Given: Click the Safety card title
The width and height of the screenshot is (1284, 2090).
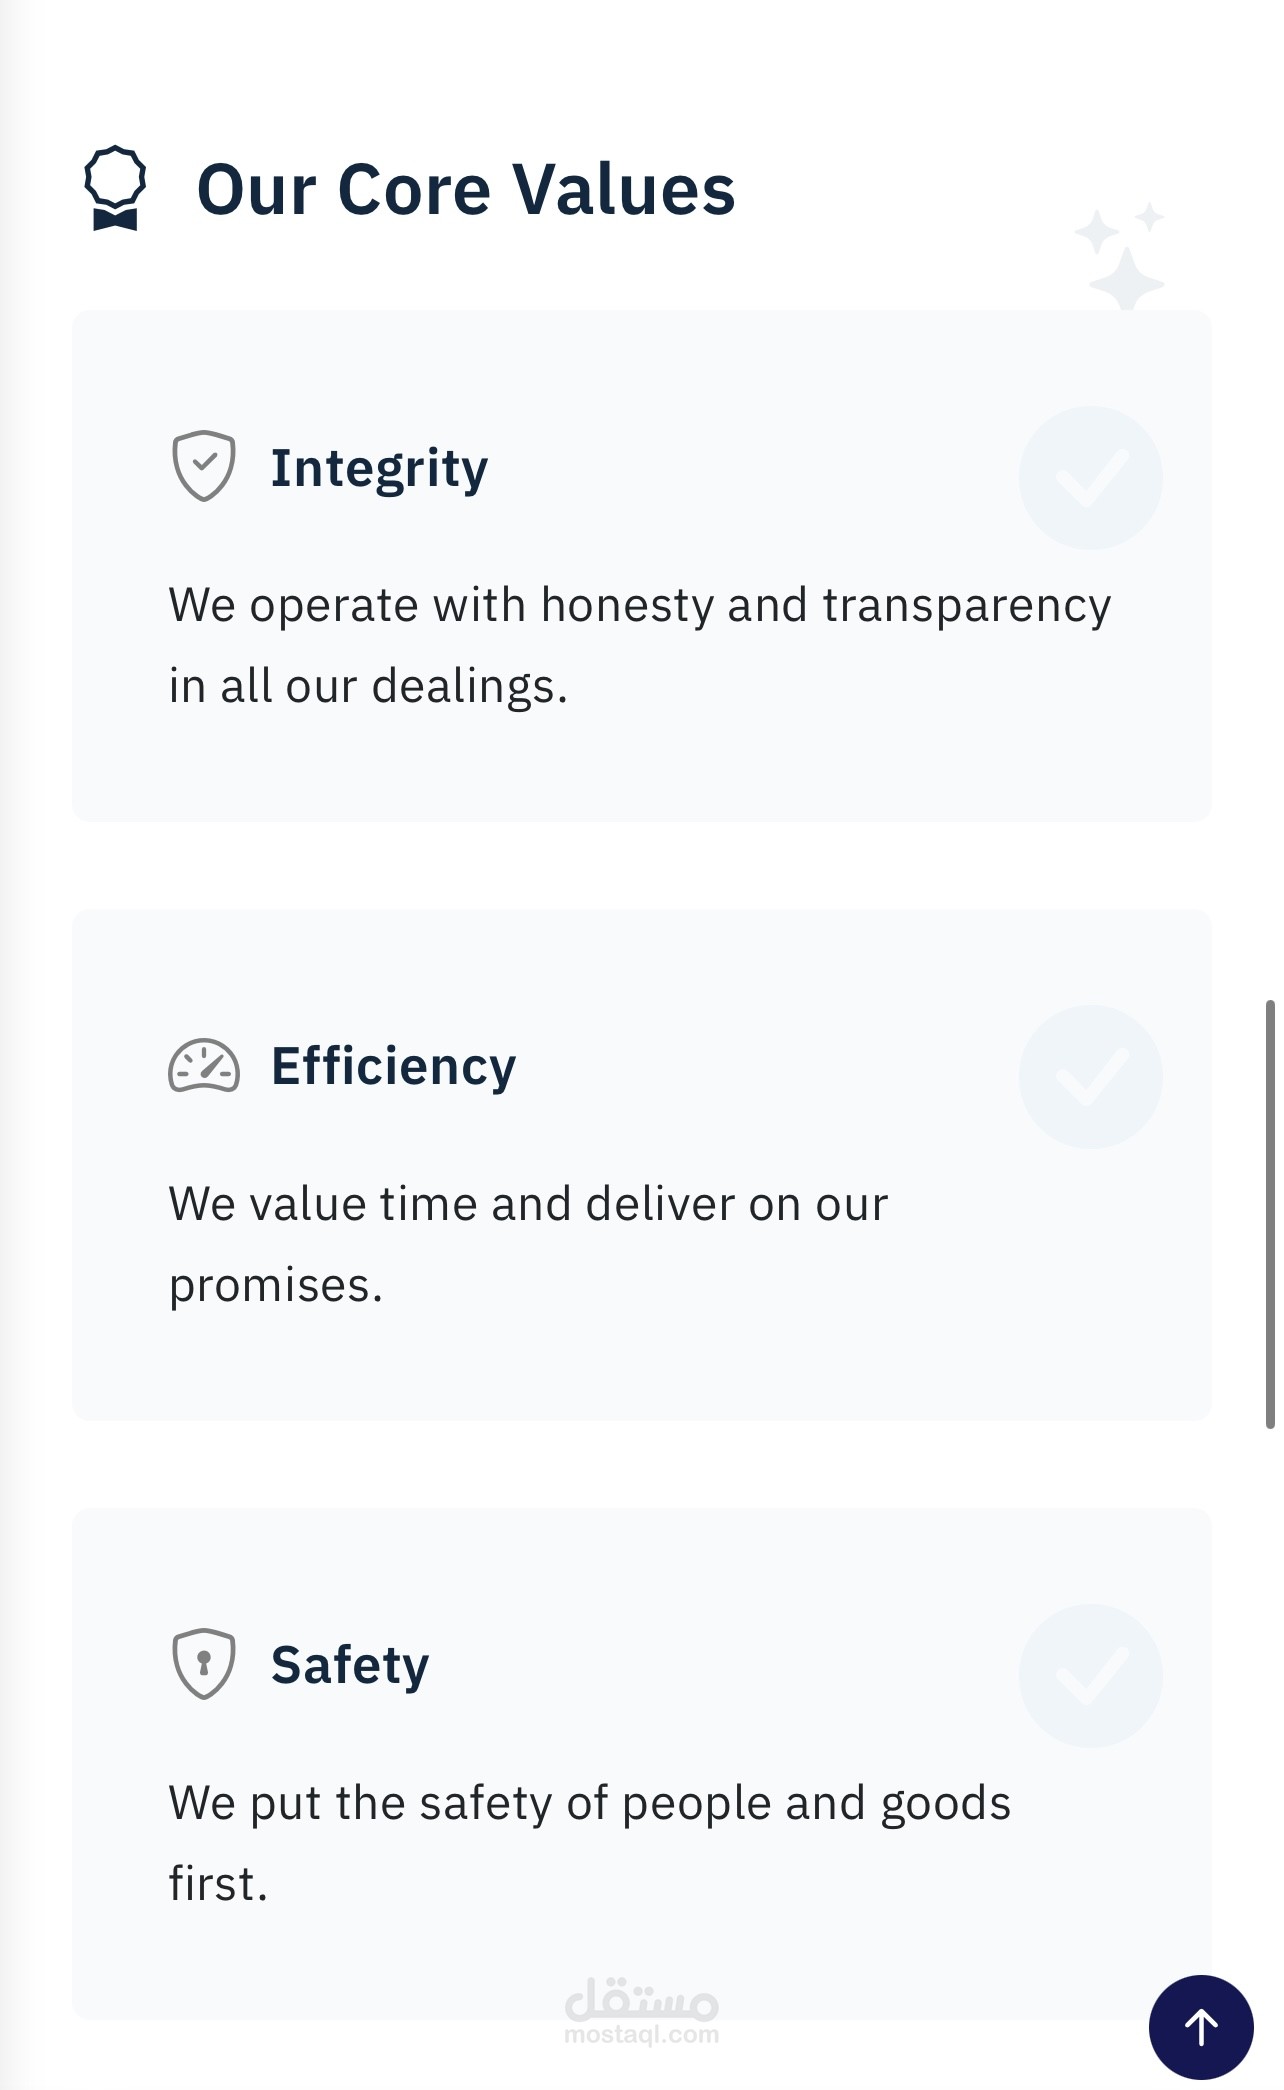Looking at the screenshot, I should click(x=348, y=1663).
